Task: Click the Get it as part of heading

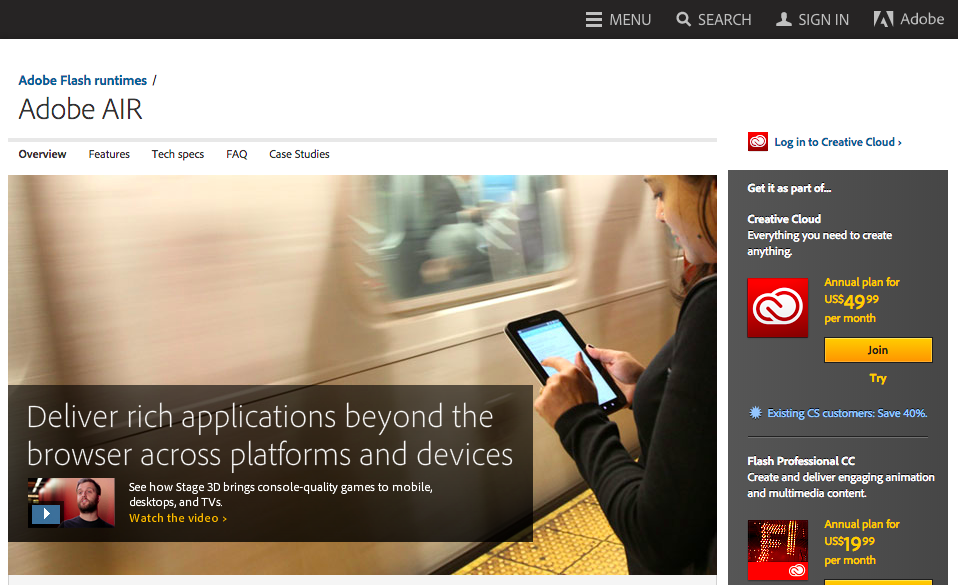Action: pos(789,188)
